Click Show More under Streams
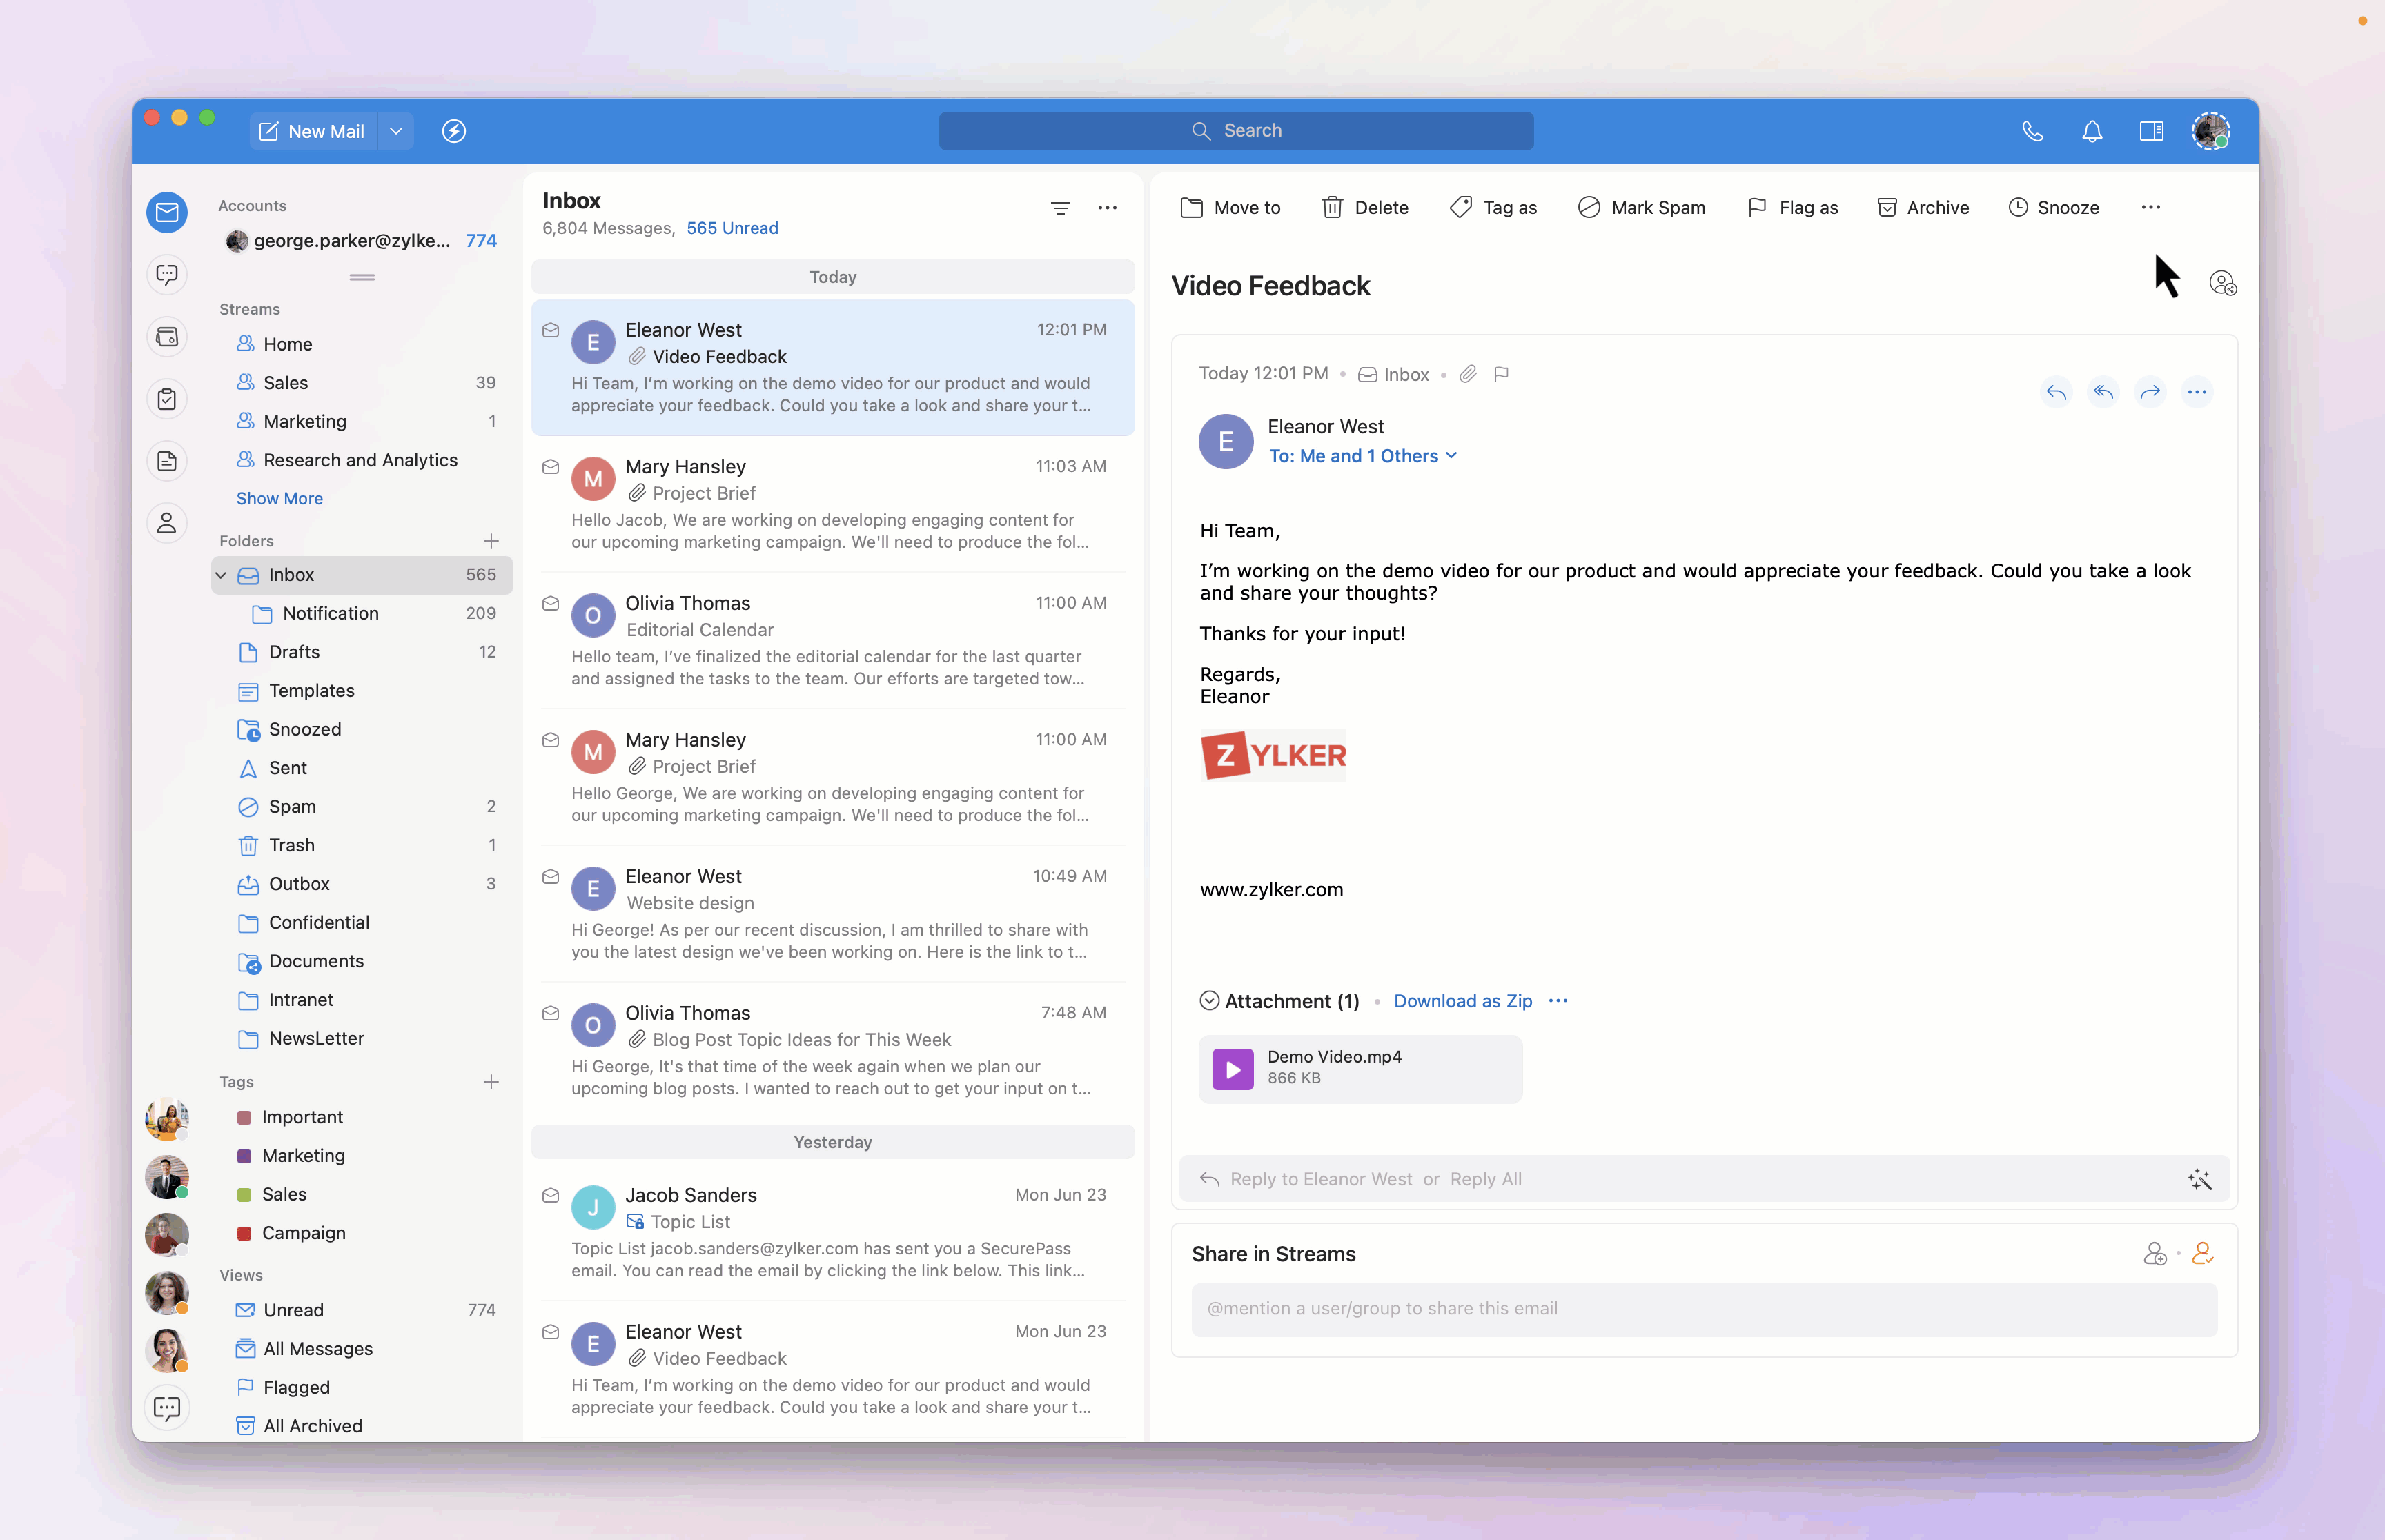This screenshot has width=2385, height=1540. coord(279,498)
